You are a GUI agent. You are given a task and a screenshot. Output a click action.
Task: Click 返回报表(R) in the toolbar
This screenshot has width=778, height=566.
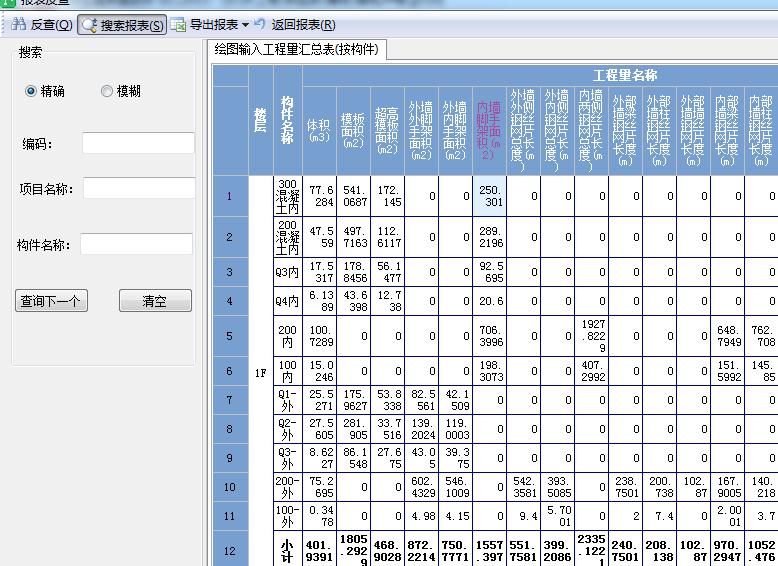304,24
